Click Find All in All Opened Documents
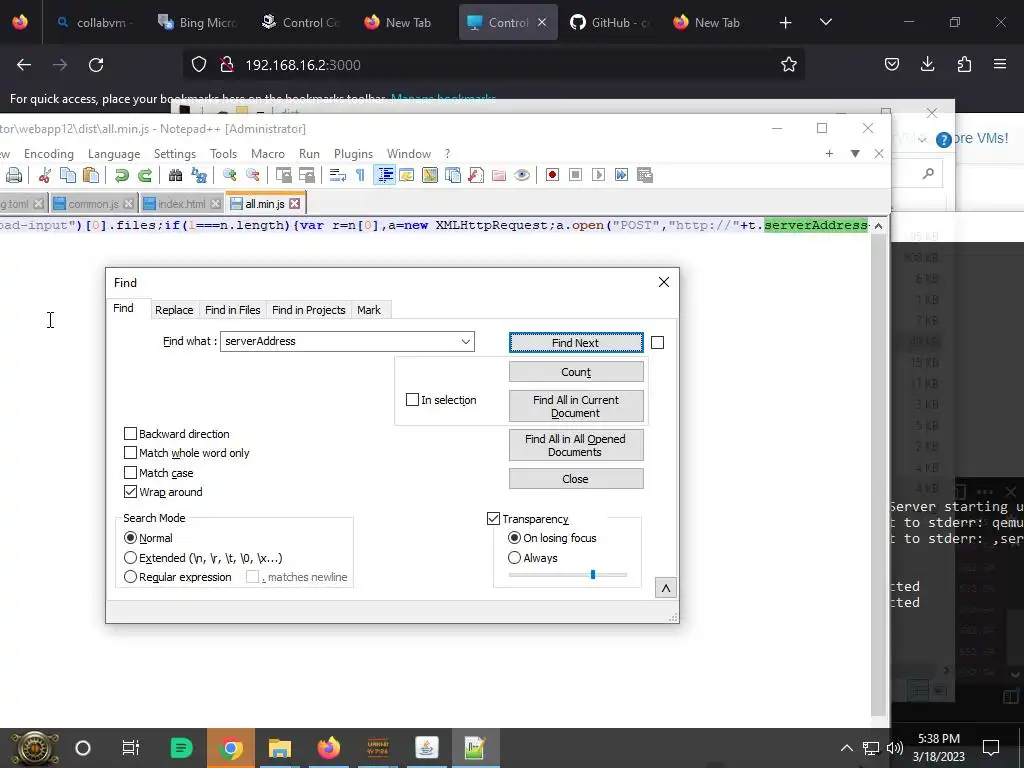 pos(575,445)
